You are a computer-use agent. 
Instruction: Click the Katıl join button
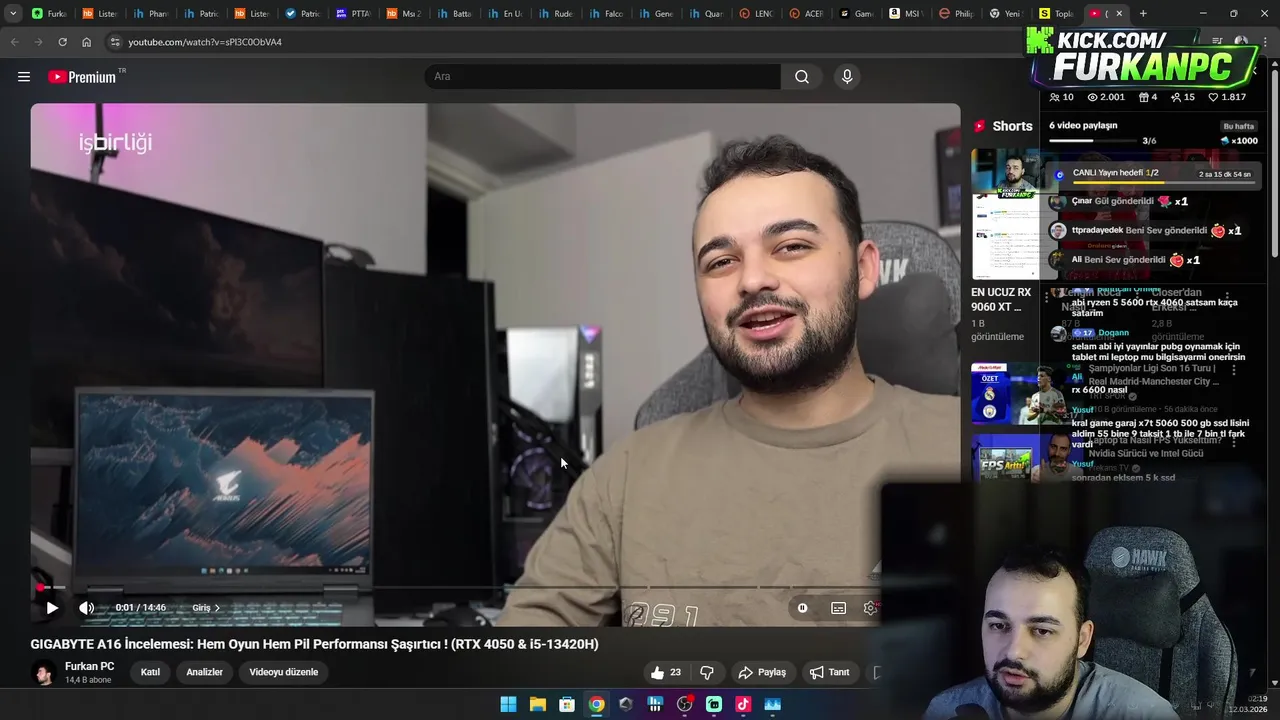click(x=150, y=672)
